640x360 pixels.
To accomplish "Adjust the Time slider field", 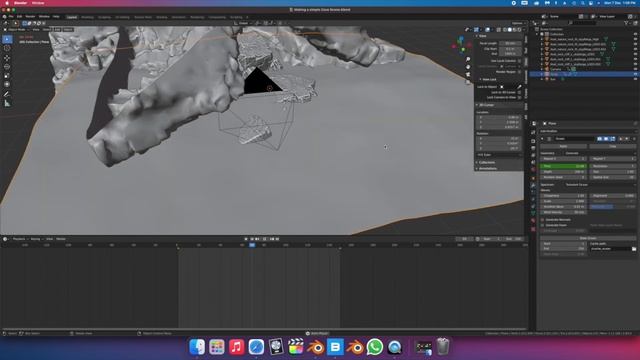I will [x=563, y=166].
